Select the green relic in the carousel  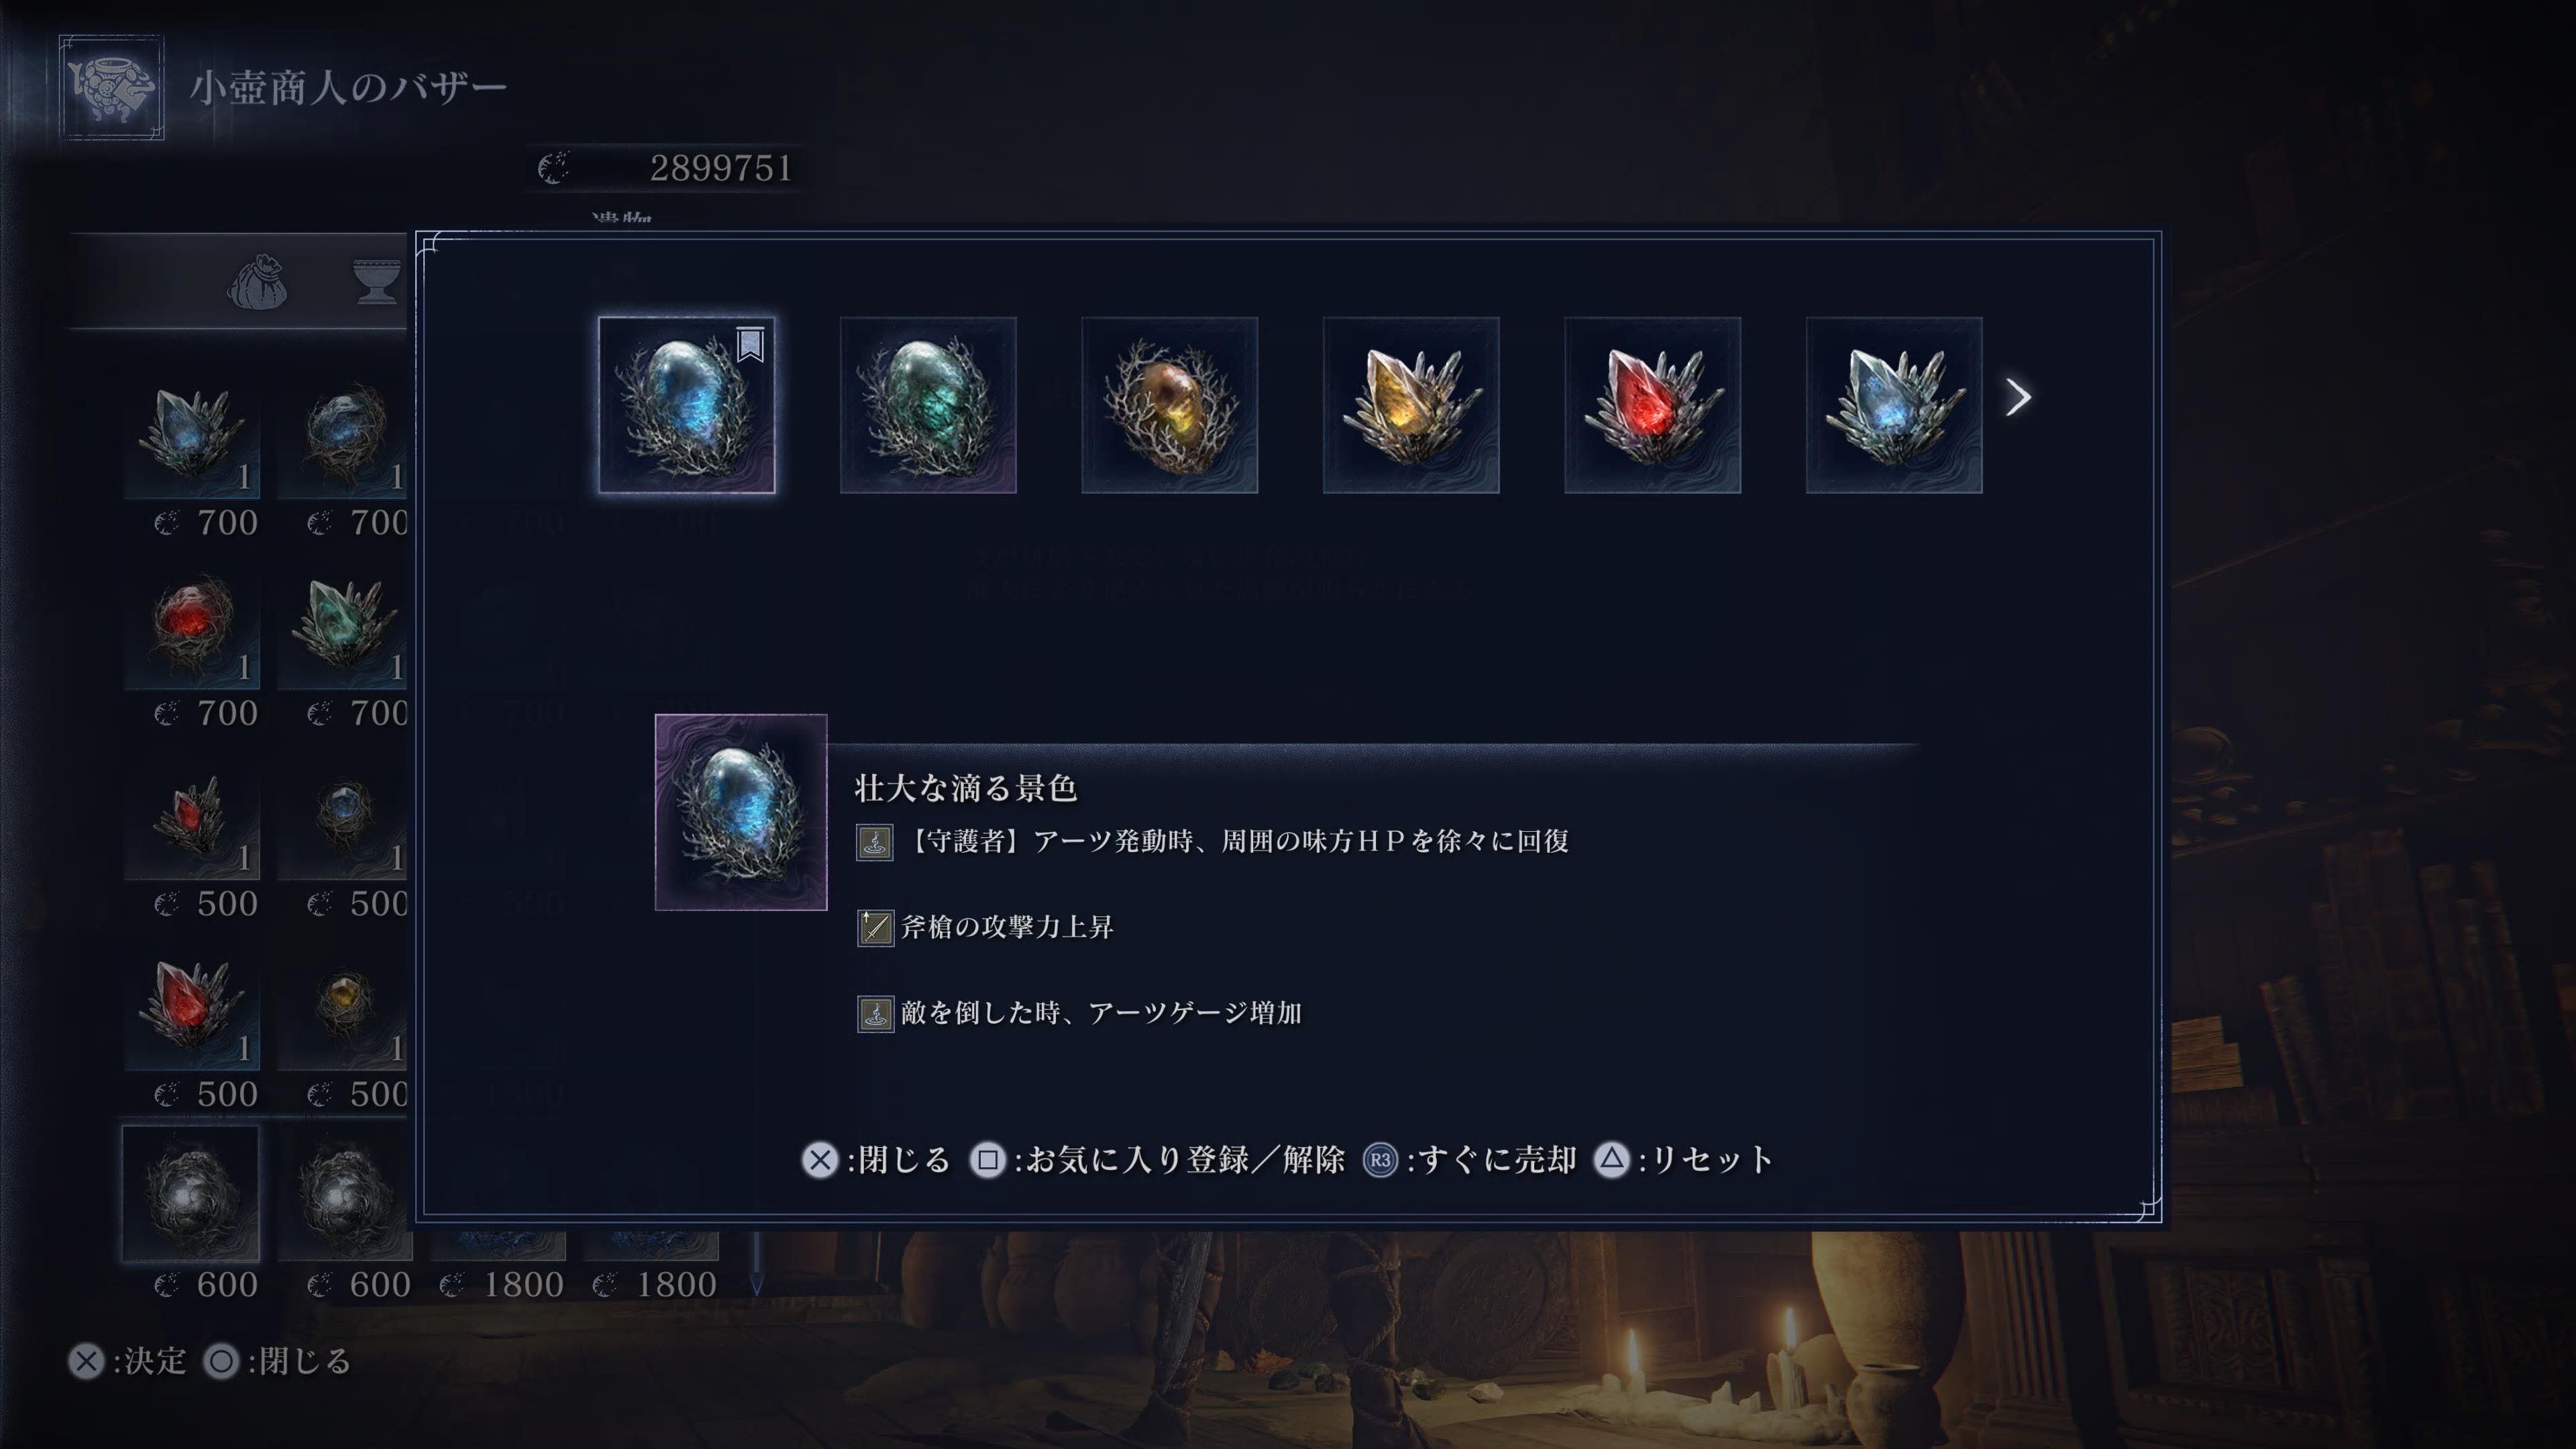[x=928, y=405]
